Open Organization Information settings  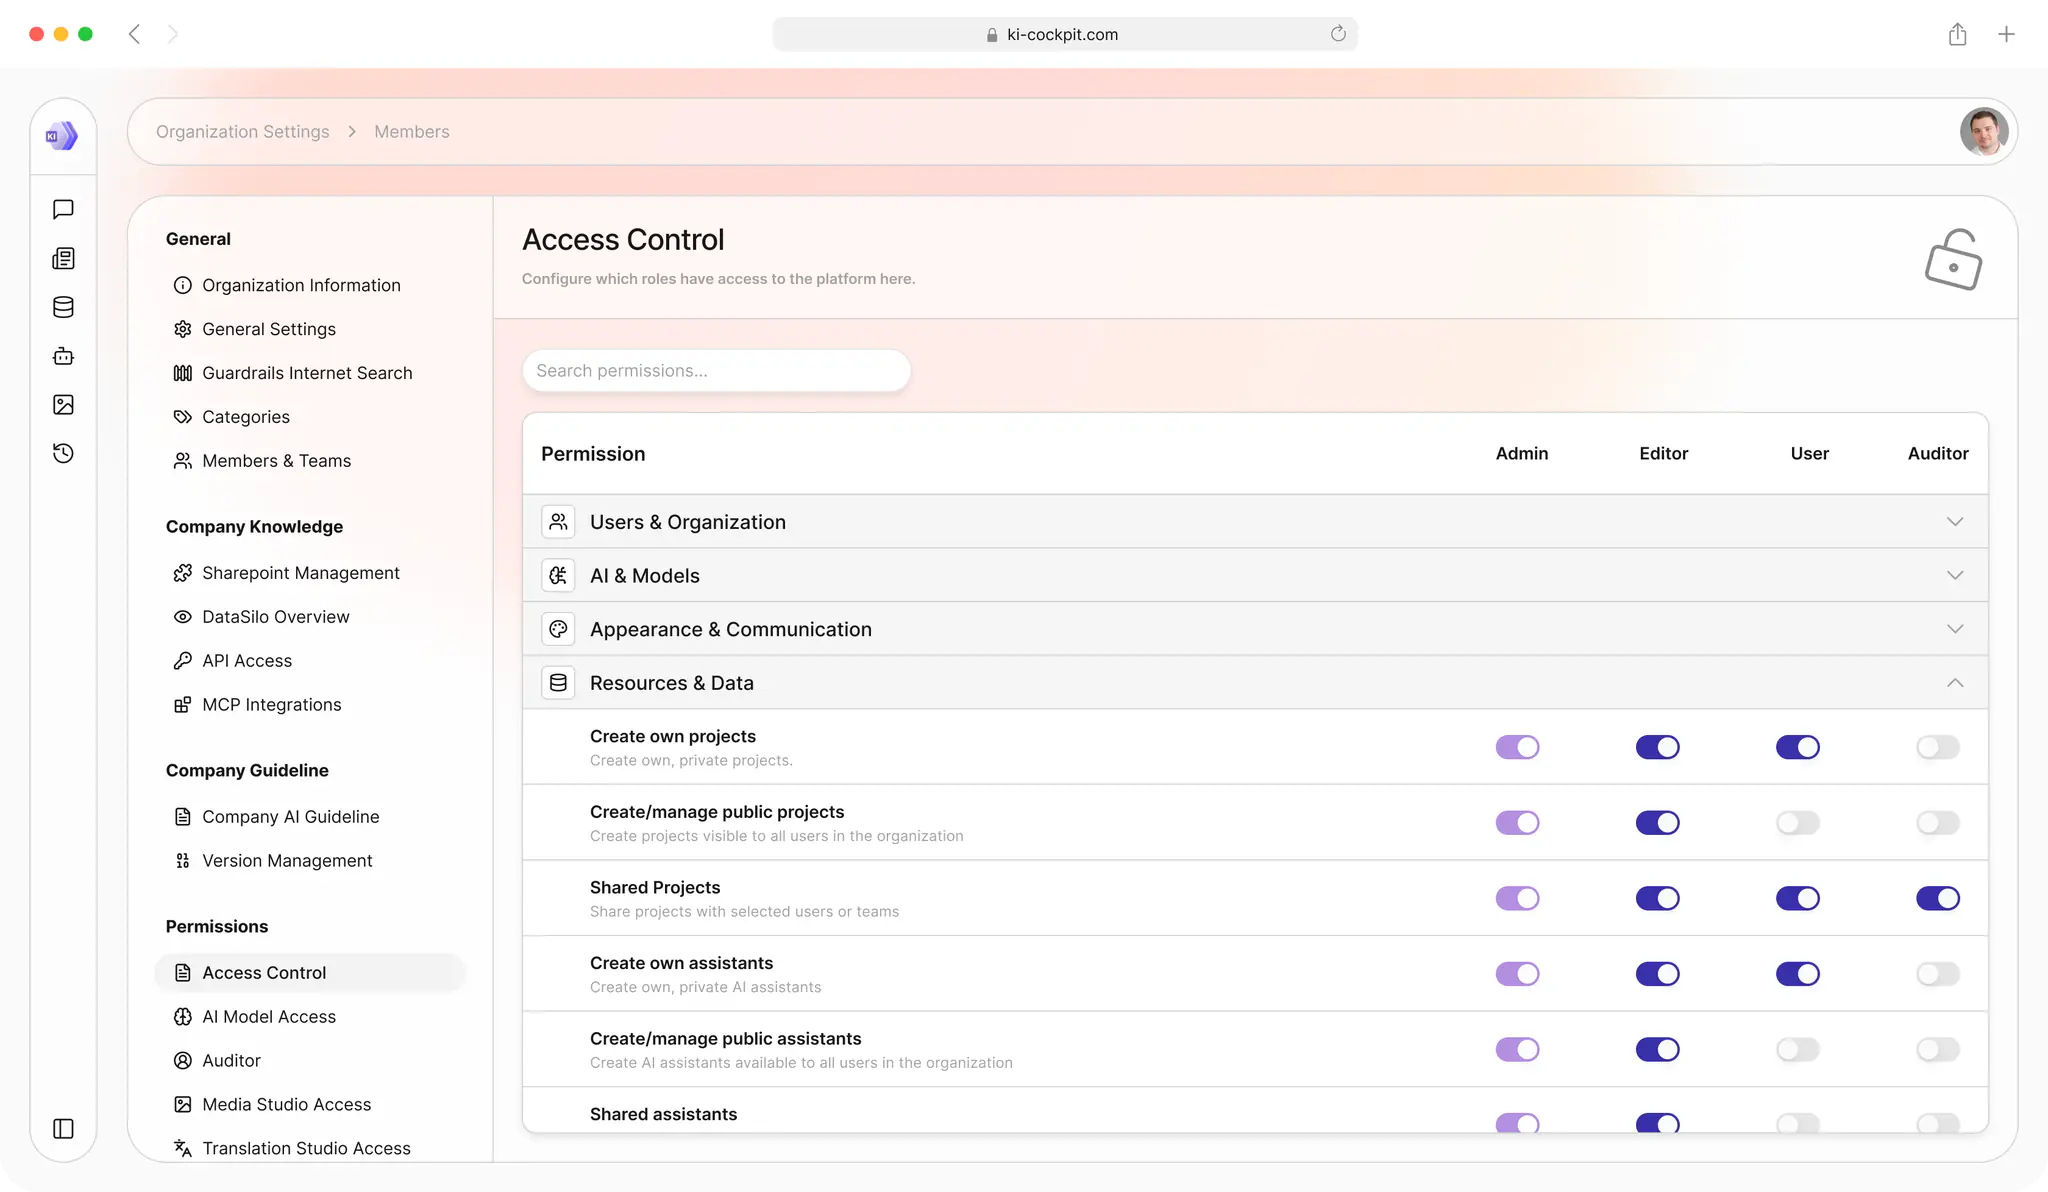pos(287,285)
